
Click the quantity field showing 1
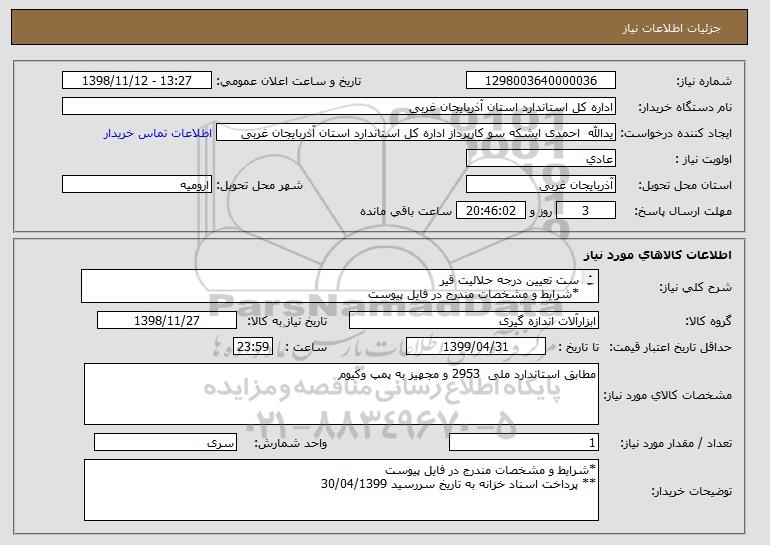pos(524,443)
